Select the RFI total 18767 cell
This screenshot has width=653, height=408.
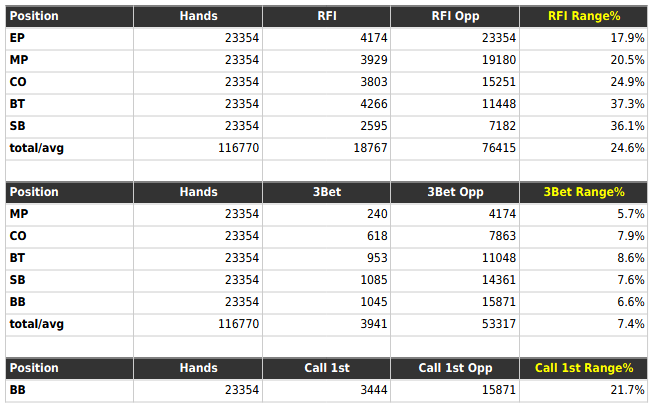[x=370, y=148]
